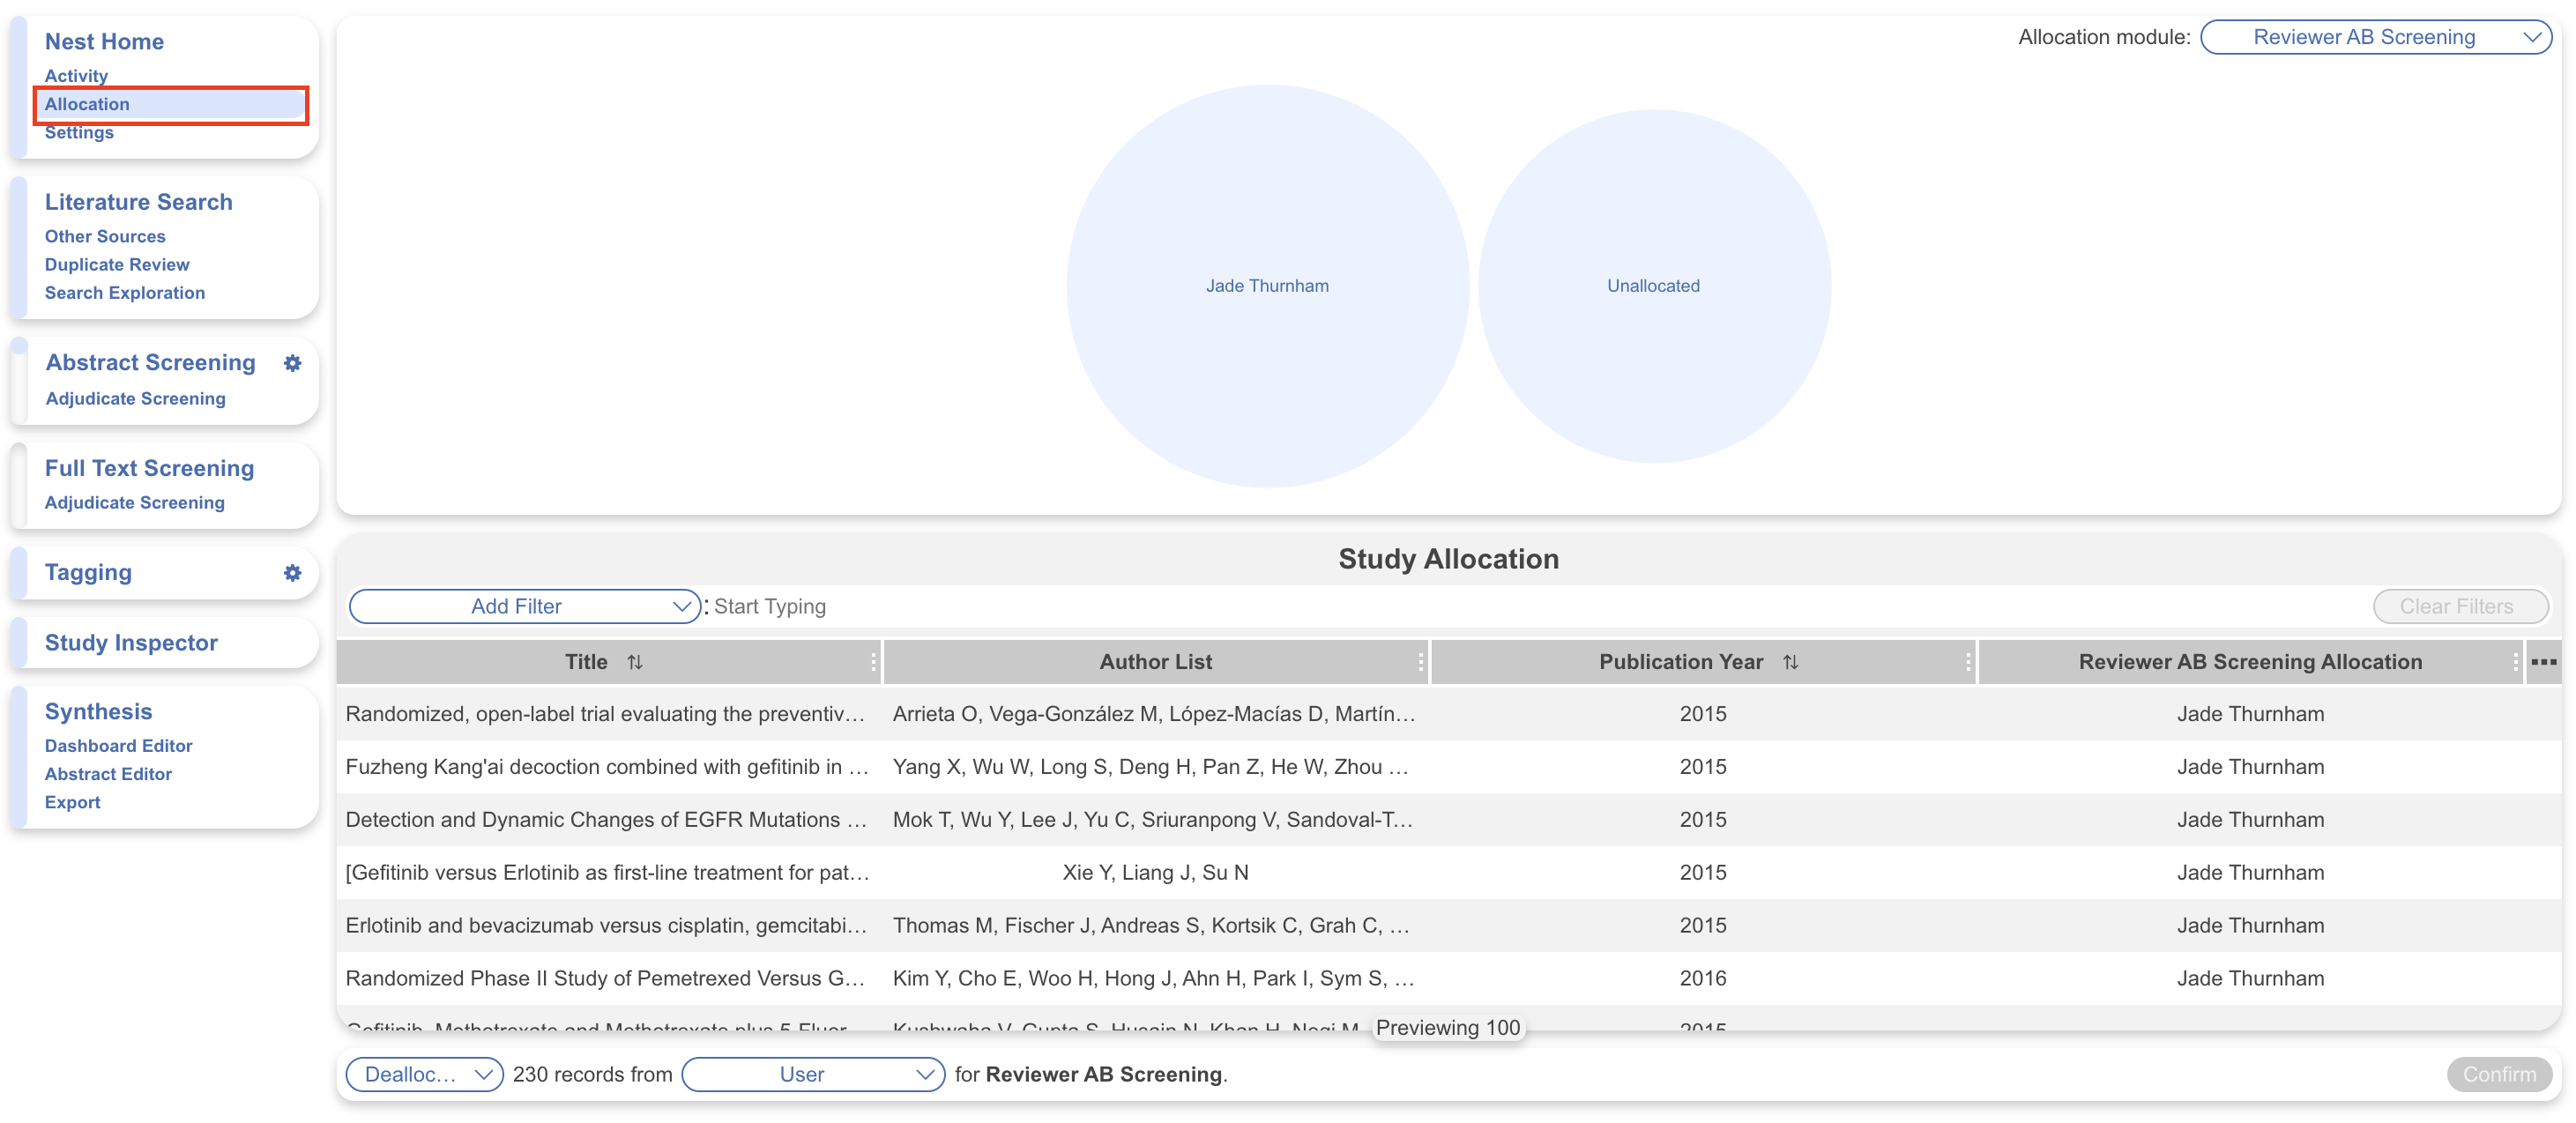Screen dimensions: 2576x1123
Task: Open the Dealloc action dropdown
Action: (x=424, y=1074)
